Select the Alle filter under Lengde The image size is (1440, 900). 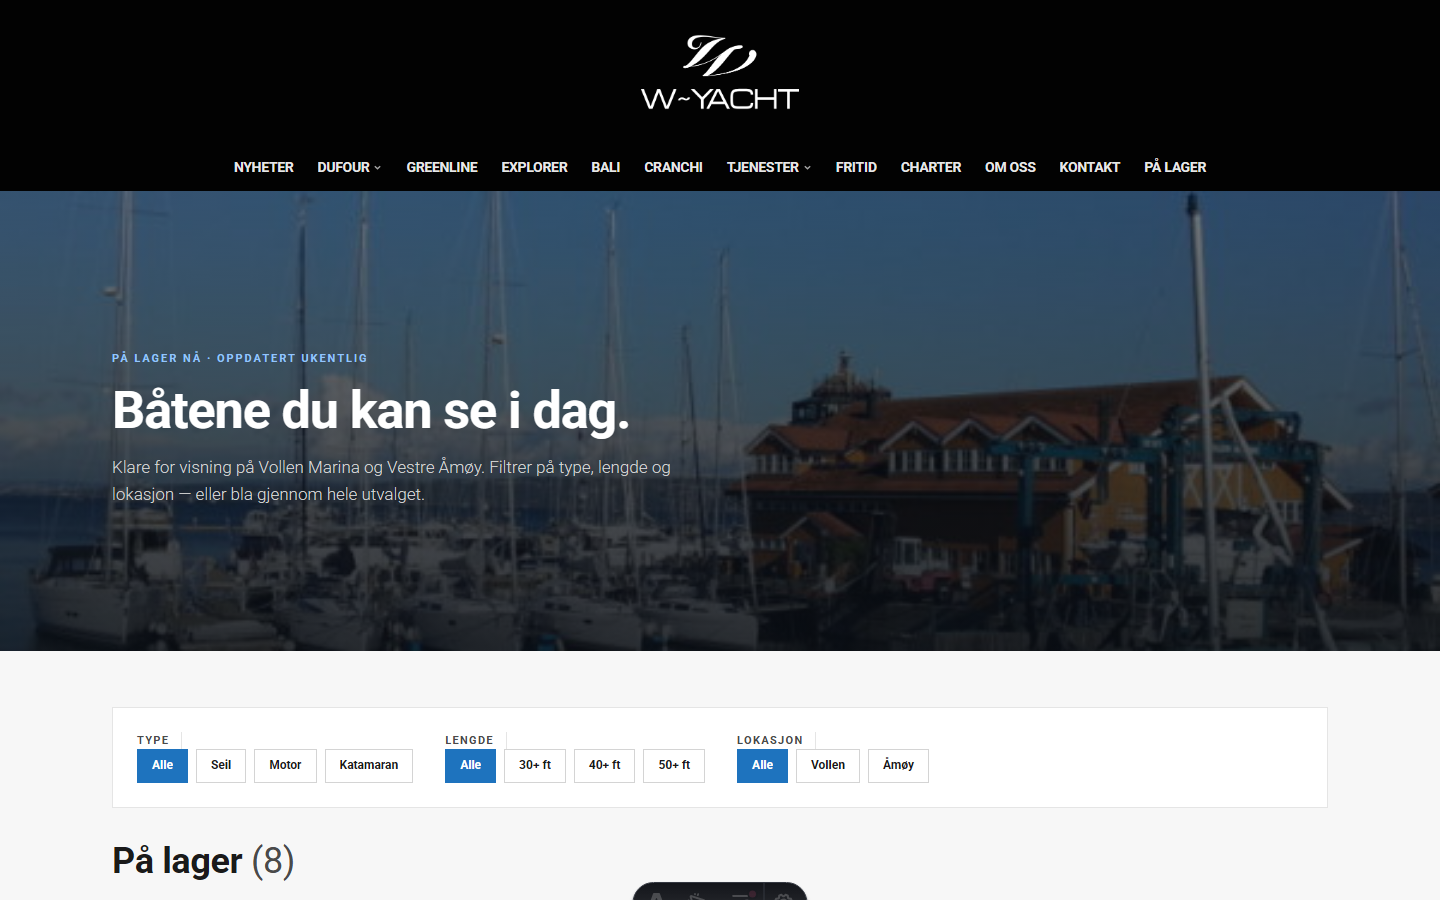coord(470,766)
